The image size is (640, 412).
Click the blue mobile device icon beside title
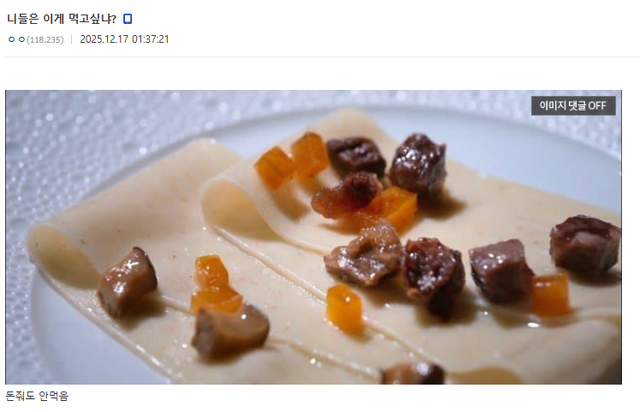pyautogui.click(x=128, y=19)
